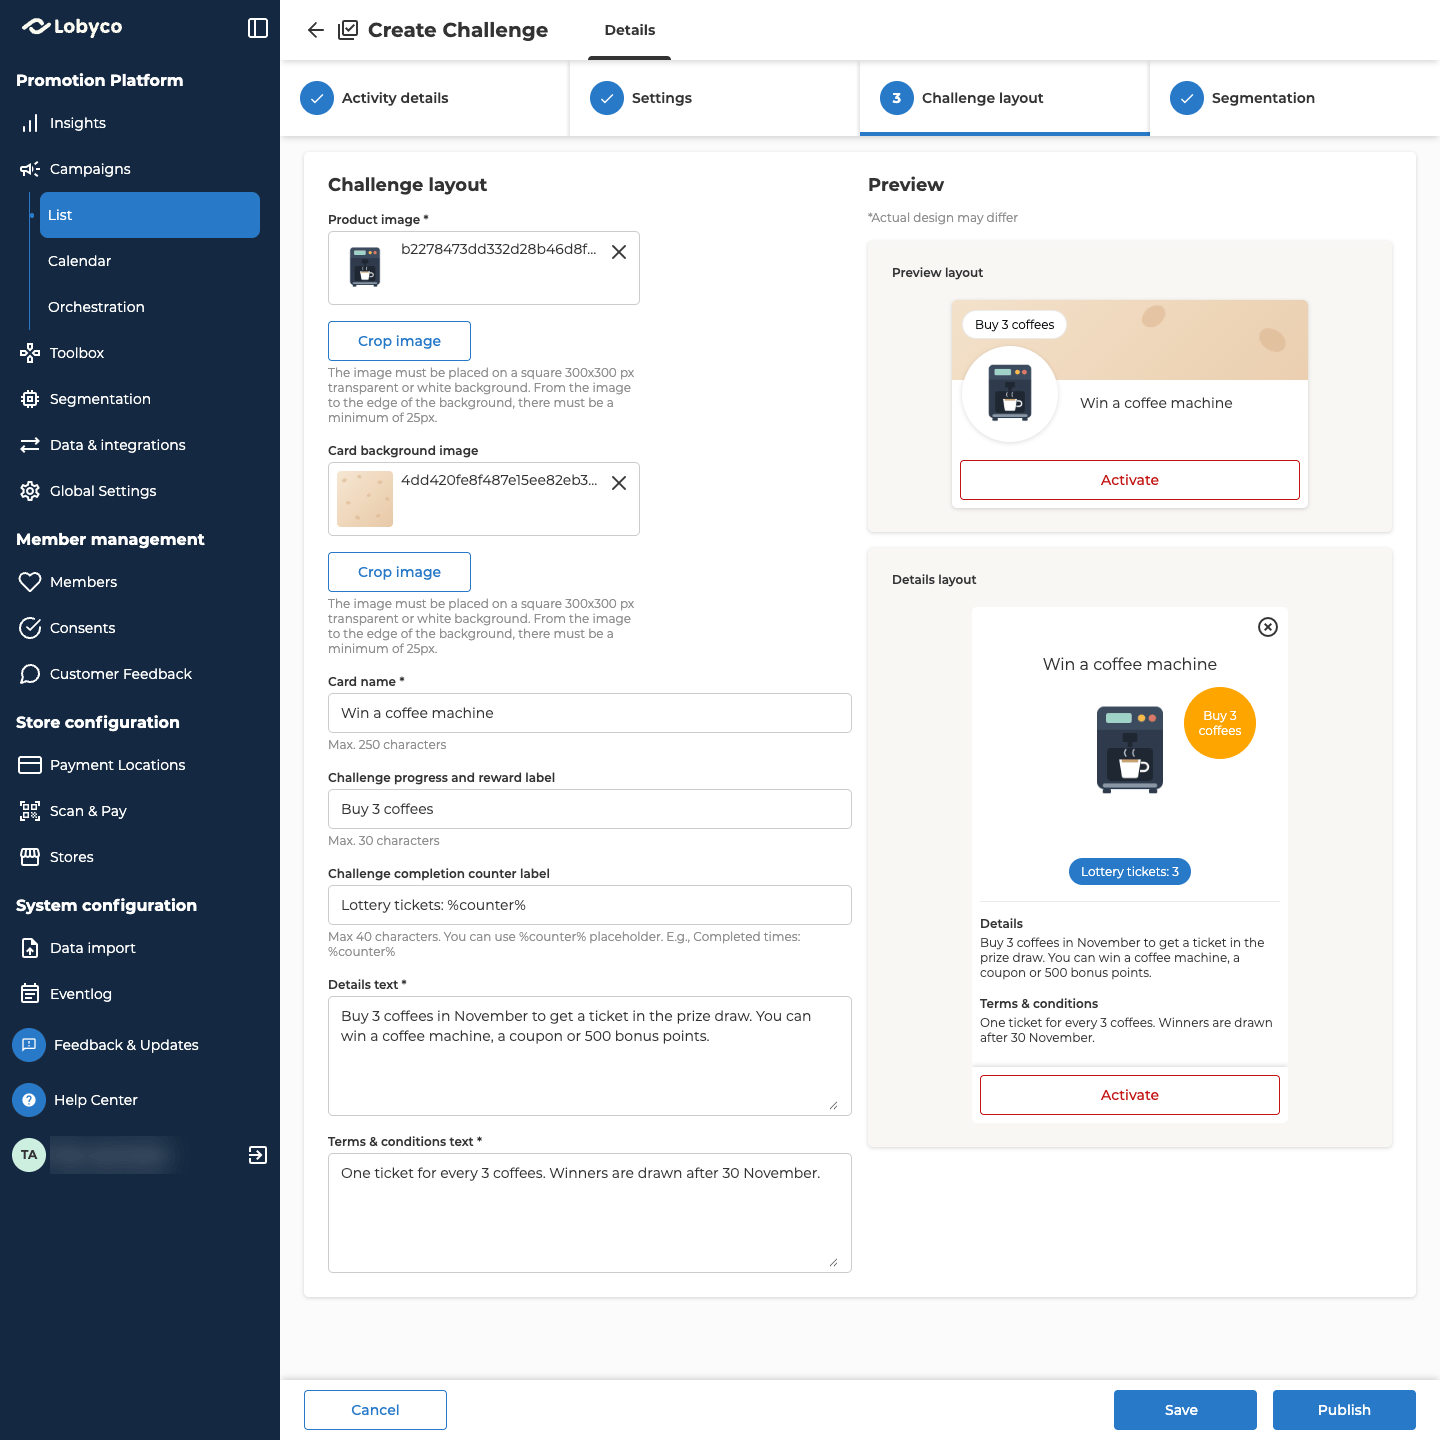This screenshot has width=1440, height=1440.
Task: Click Customer Feedback speech bubble icon
Action: click(30, 674)
